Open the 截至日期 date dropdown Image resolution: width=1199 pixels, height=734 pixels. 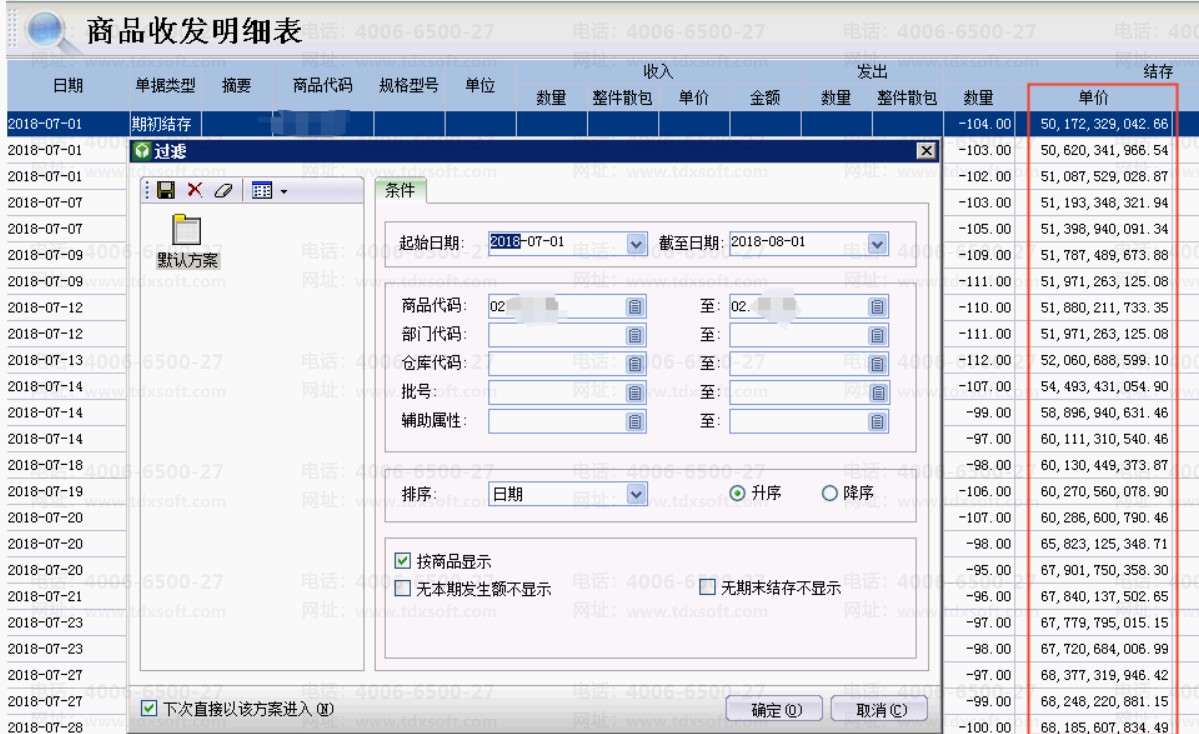[877, 244]
